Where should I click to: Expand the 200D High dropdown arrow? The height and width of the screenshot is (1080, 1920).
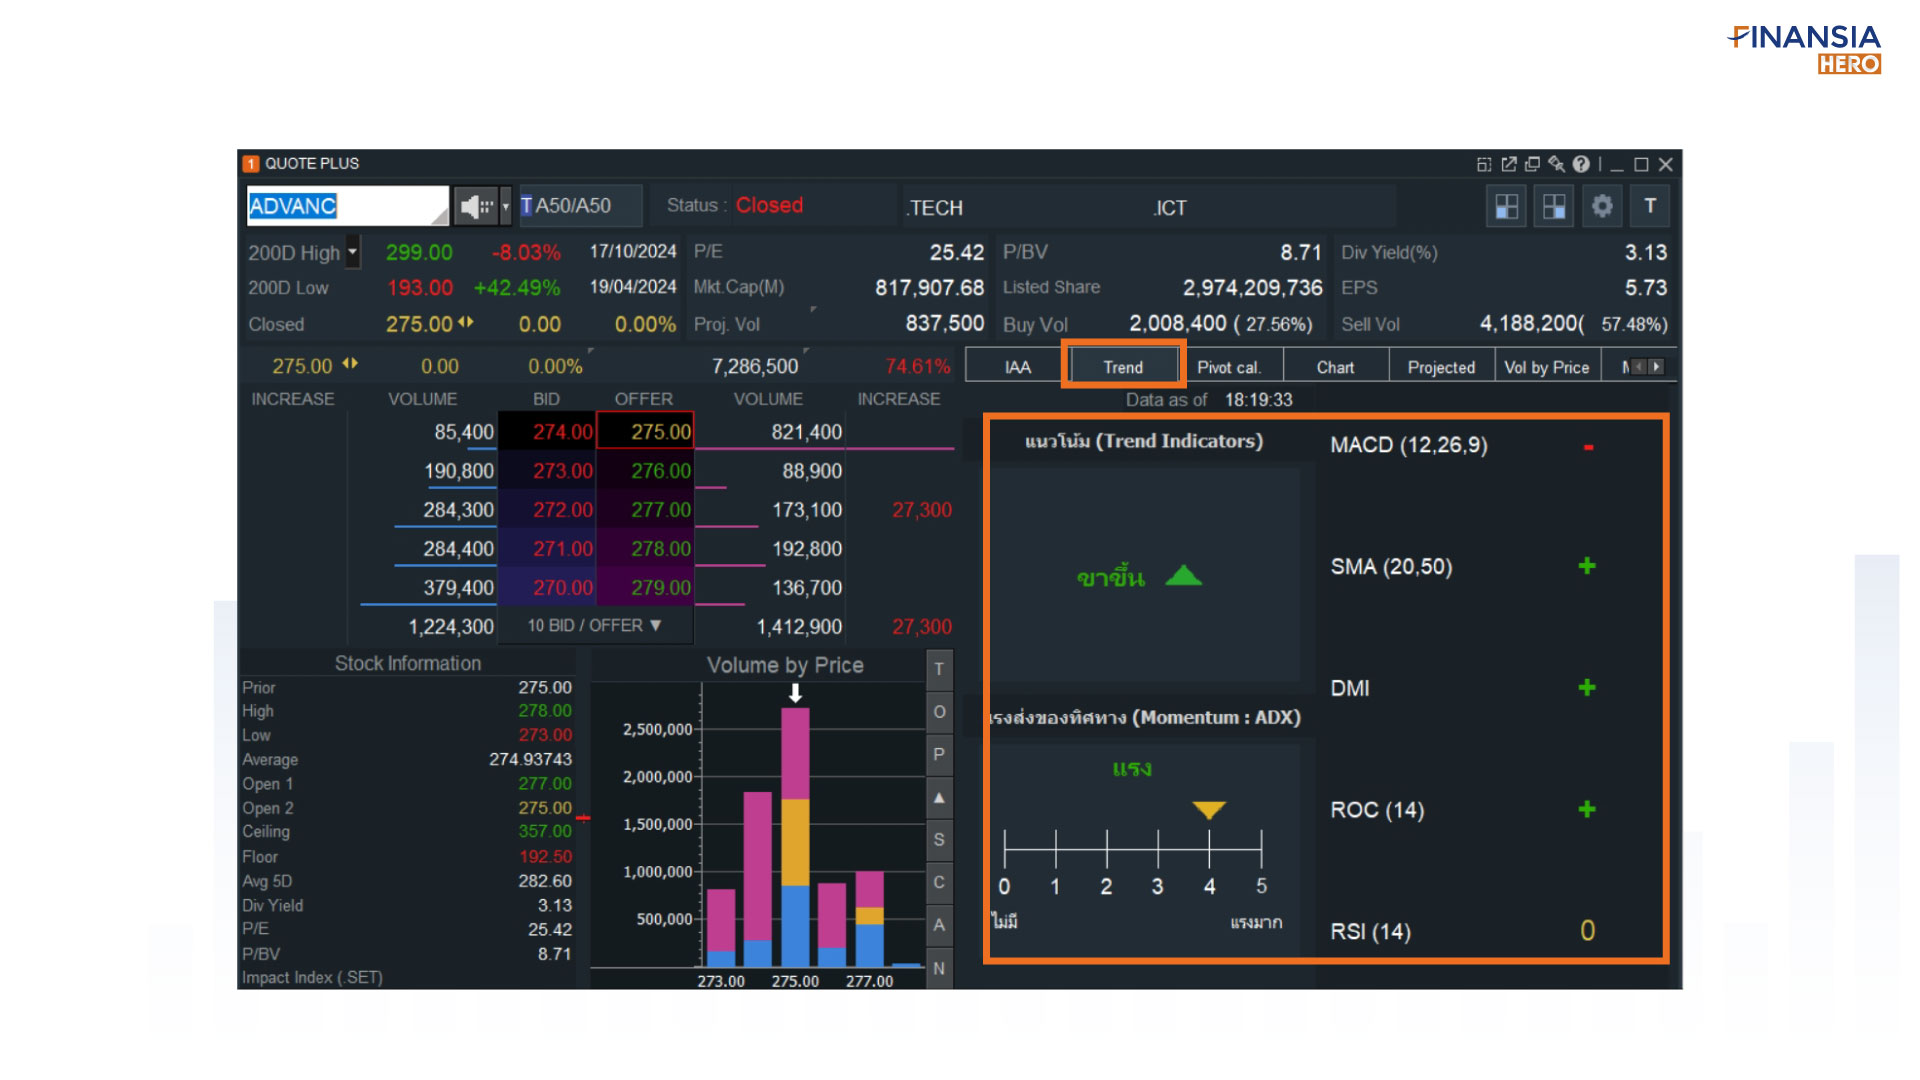coord(352,252)
